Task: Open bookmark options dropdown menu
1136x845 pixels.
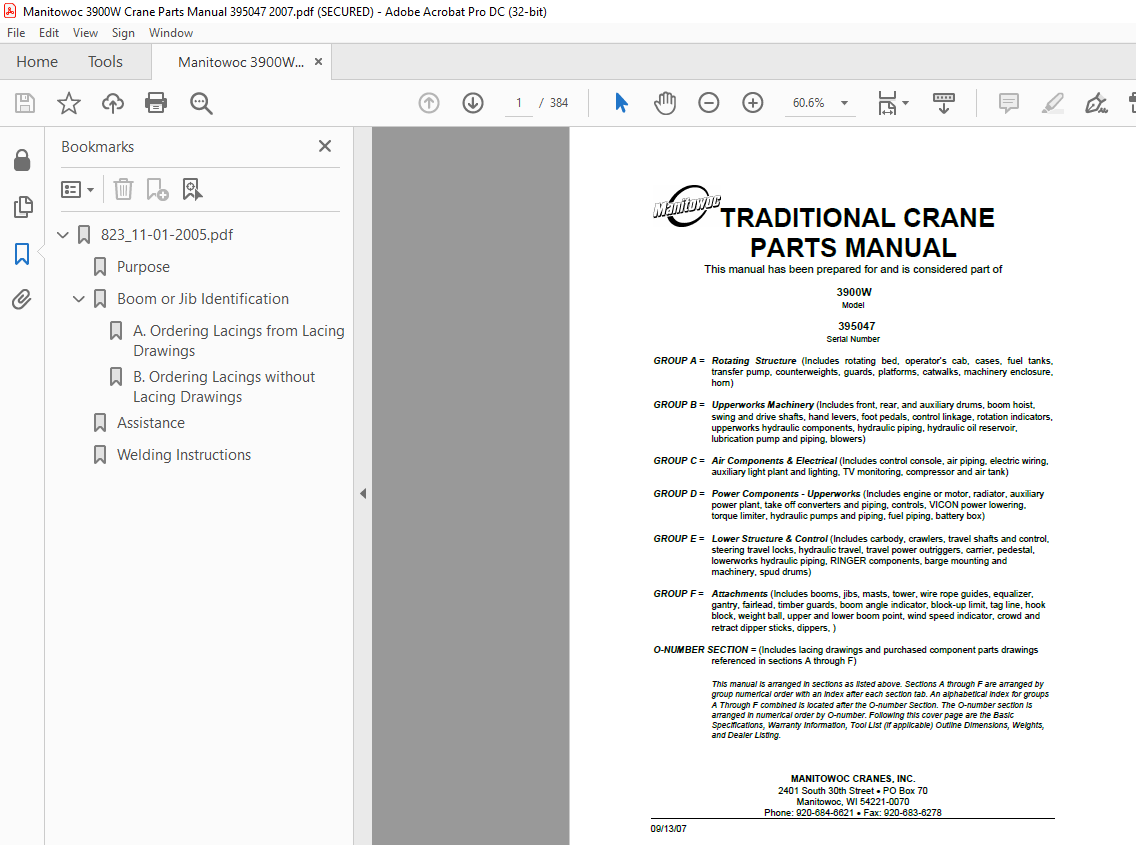Action: click(78, 189)
